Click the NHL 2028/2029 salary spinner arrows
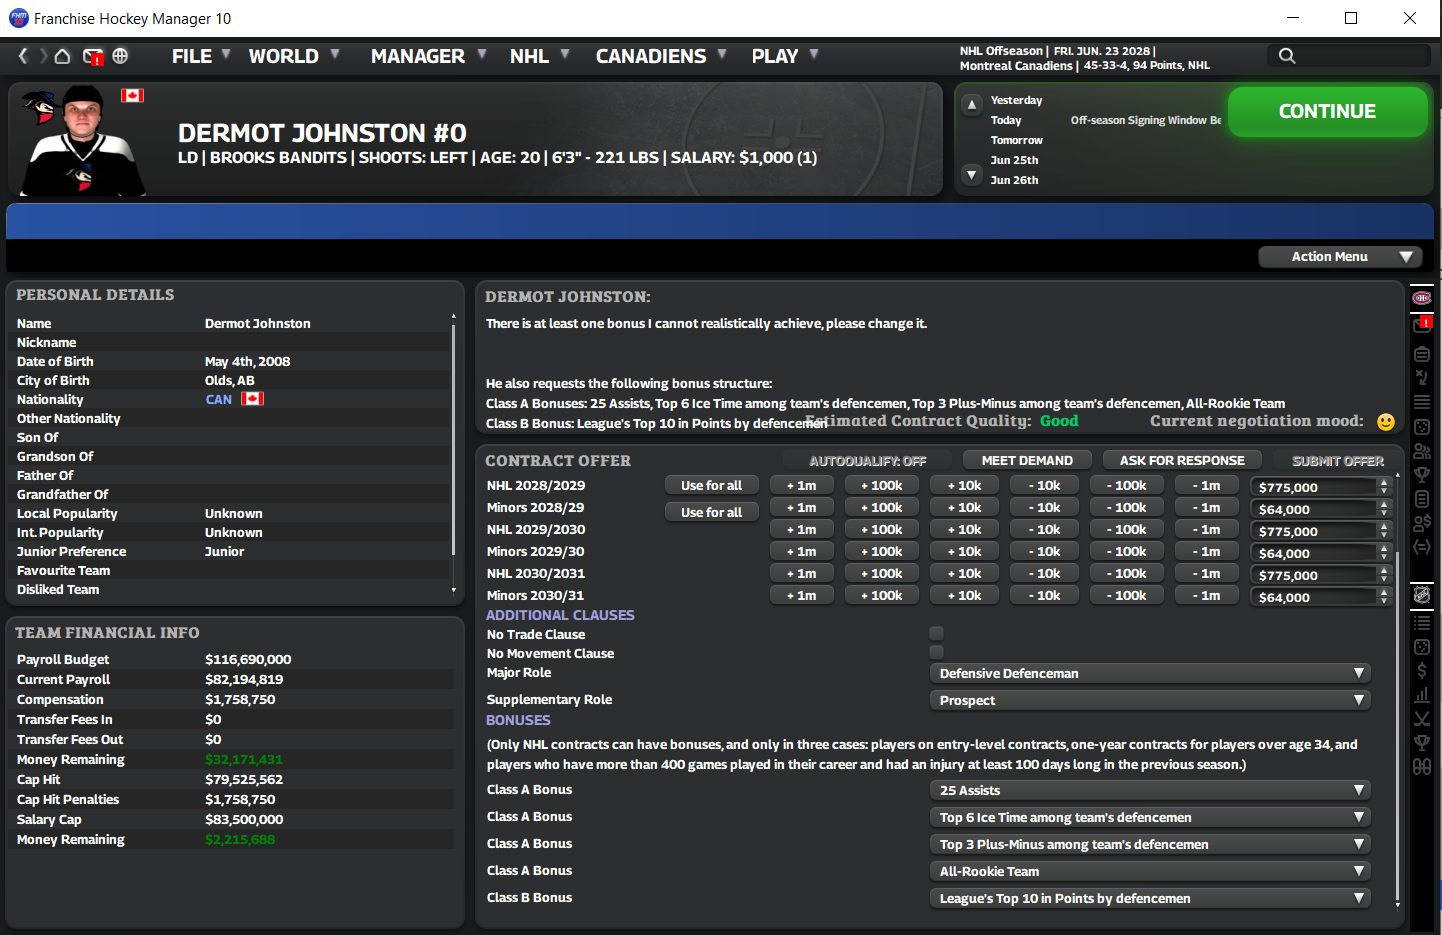The width and height of the screenshot is (1442, 935). [1384, 487]
